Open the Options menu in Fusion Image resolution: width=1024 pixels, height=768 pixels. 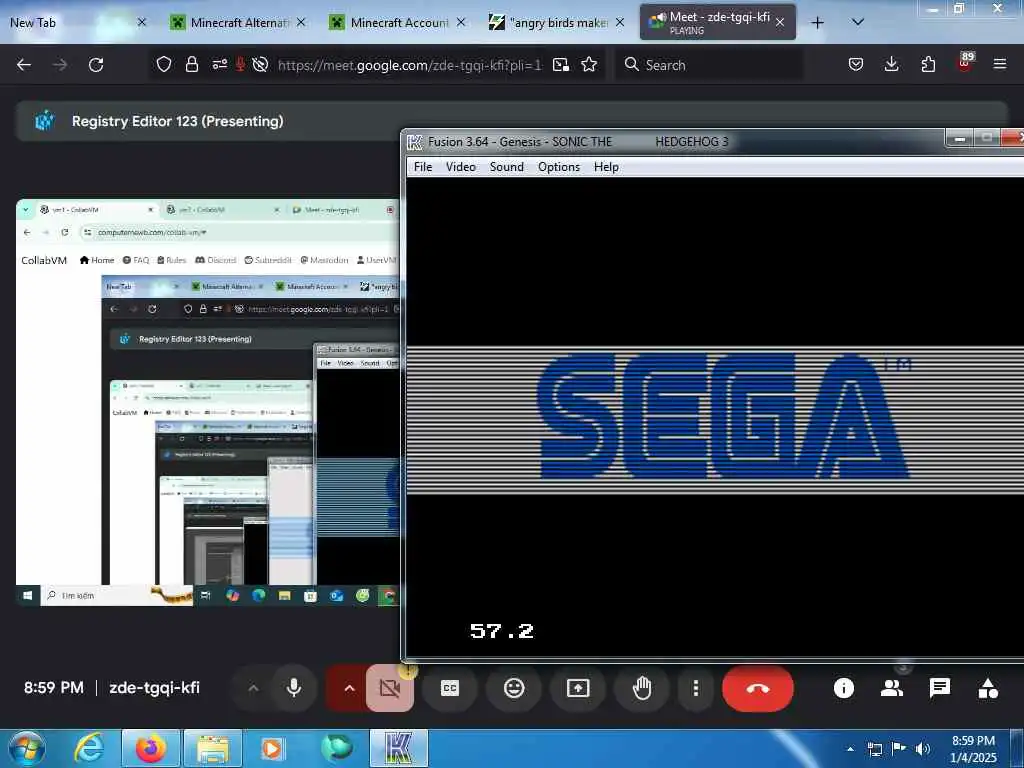[559, 167]
